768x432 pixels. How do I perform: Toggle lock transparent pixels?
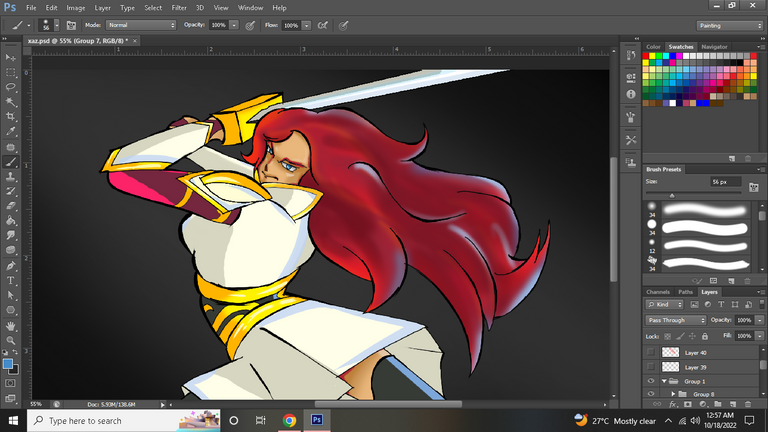tap(667, 336)
